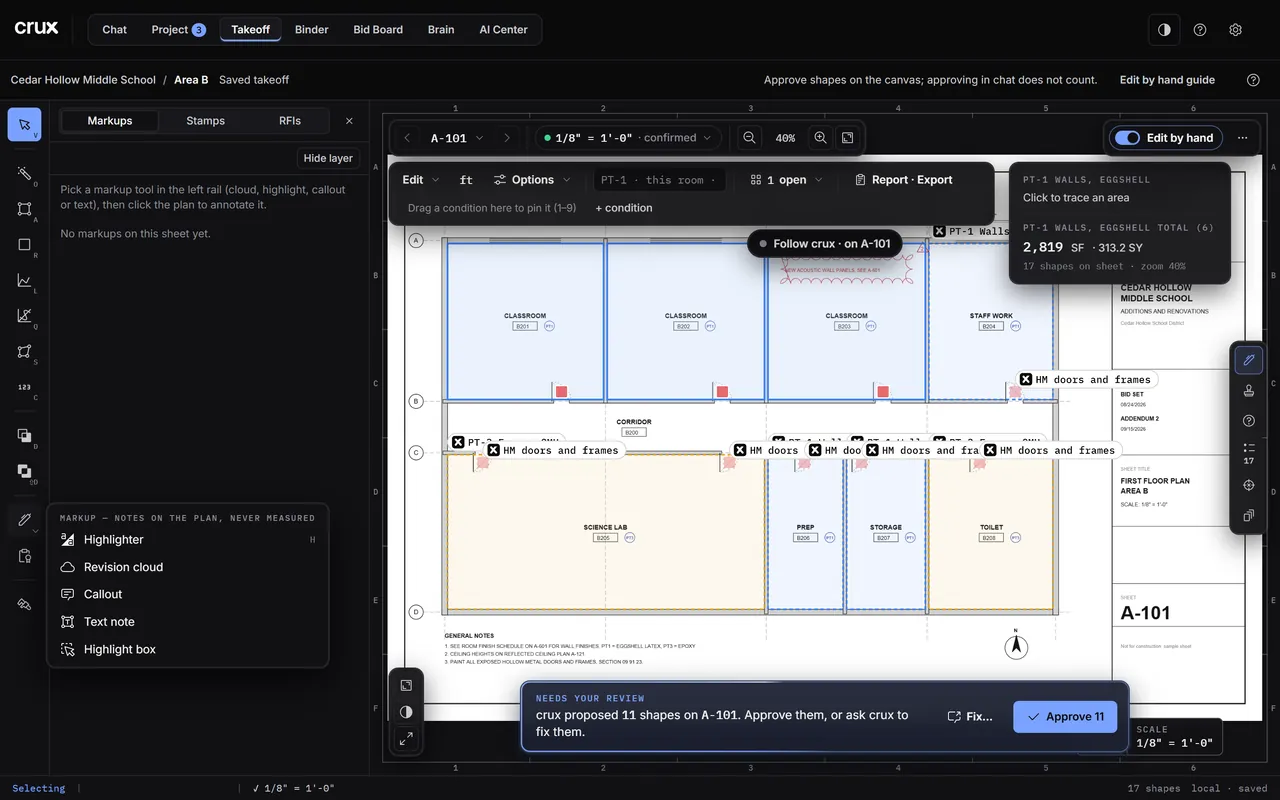1280x800 pixels.
Task: Click the pen icon in the right rail
Action: (x=1248, y=359)
